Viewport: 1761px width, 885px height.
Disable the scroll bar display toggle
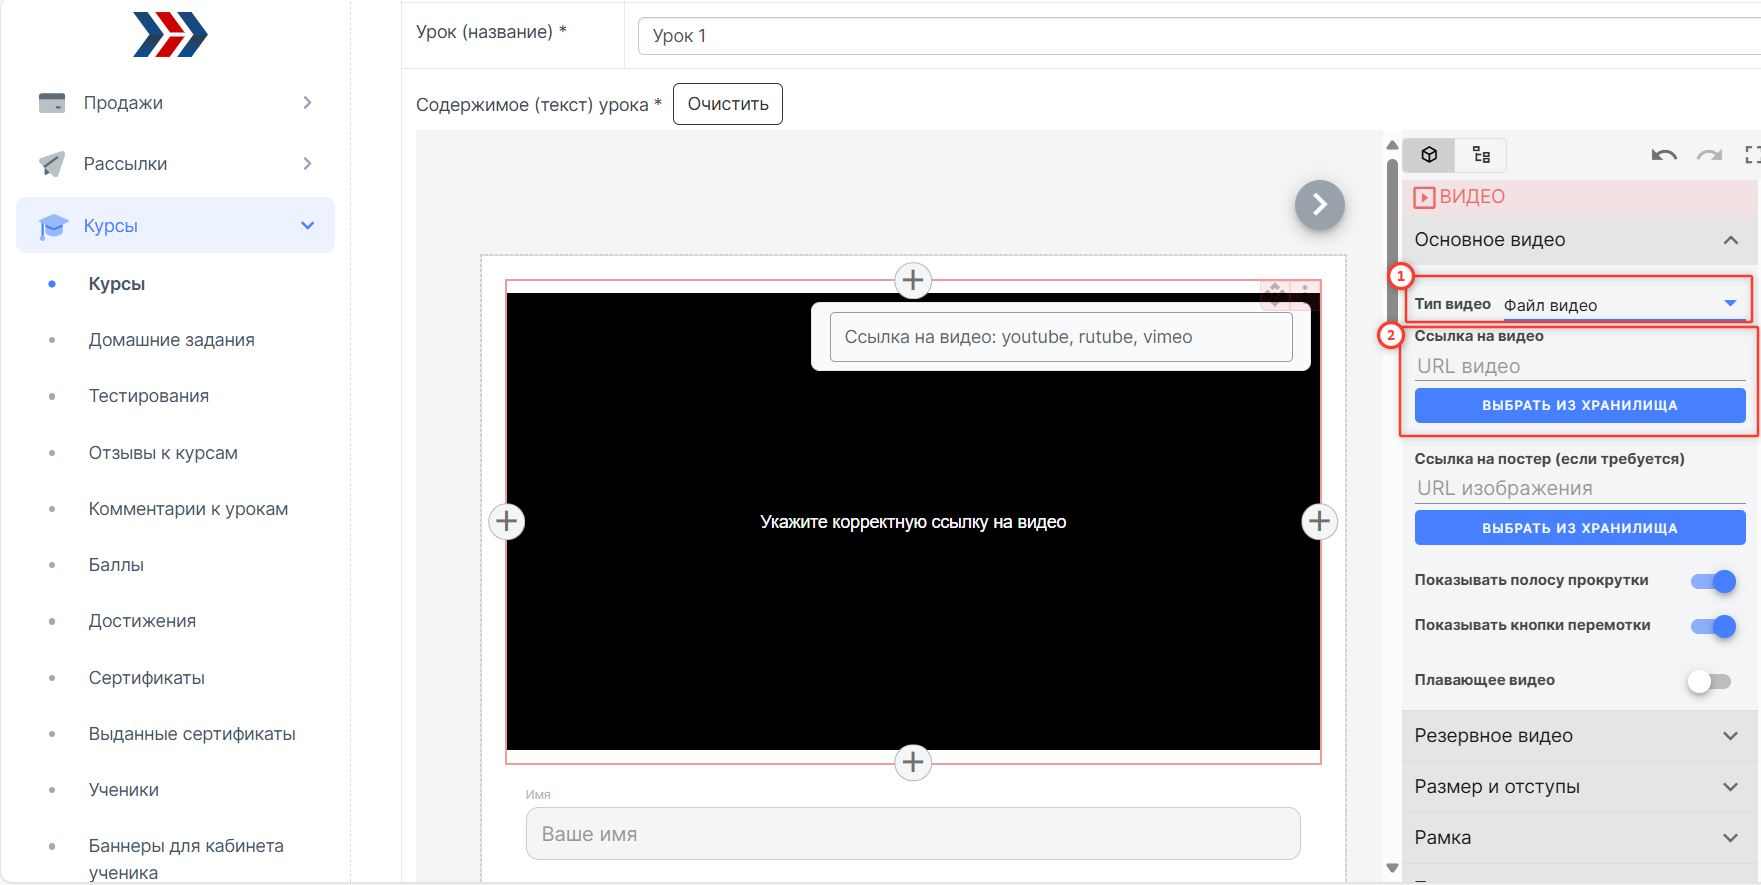pyautogui.click(x=1713, y=581)
